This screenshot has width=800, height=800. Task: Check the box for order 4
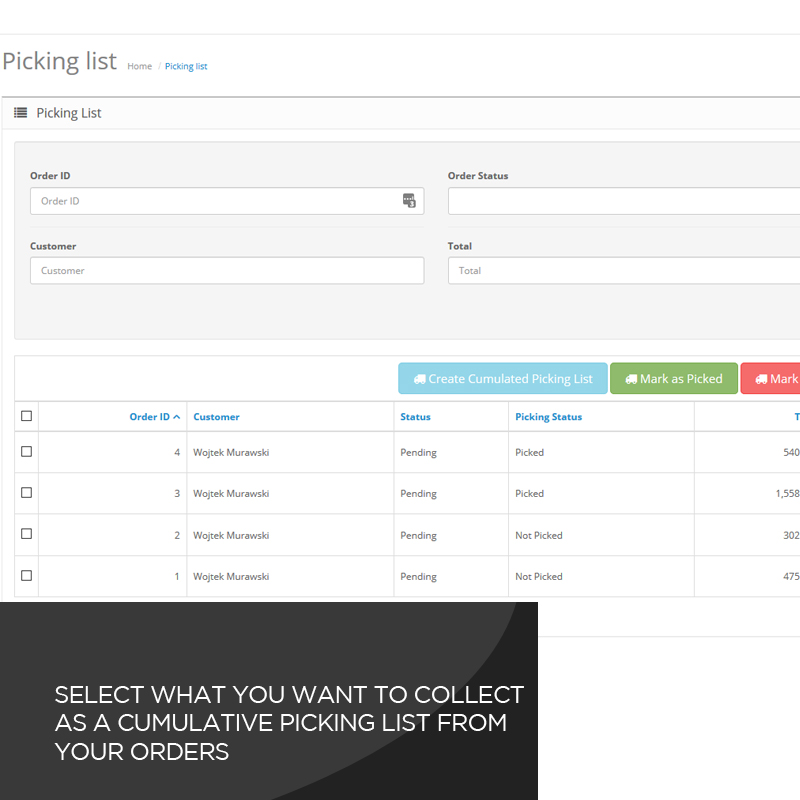tap(27, 452)
